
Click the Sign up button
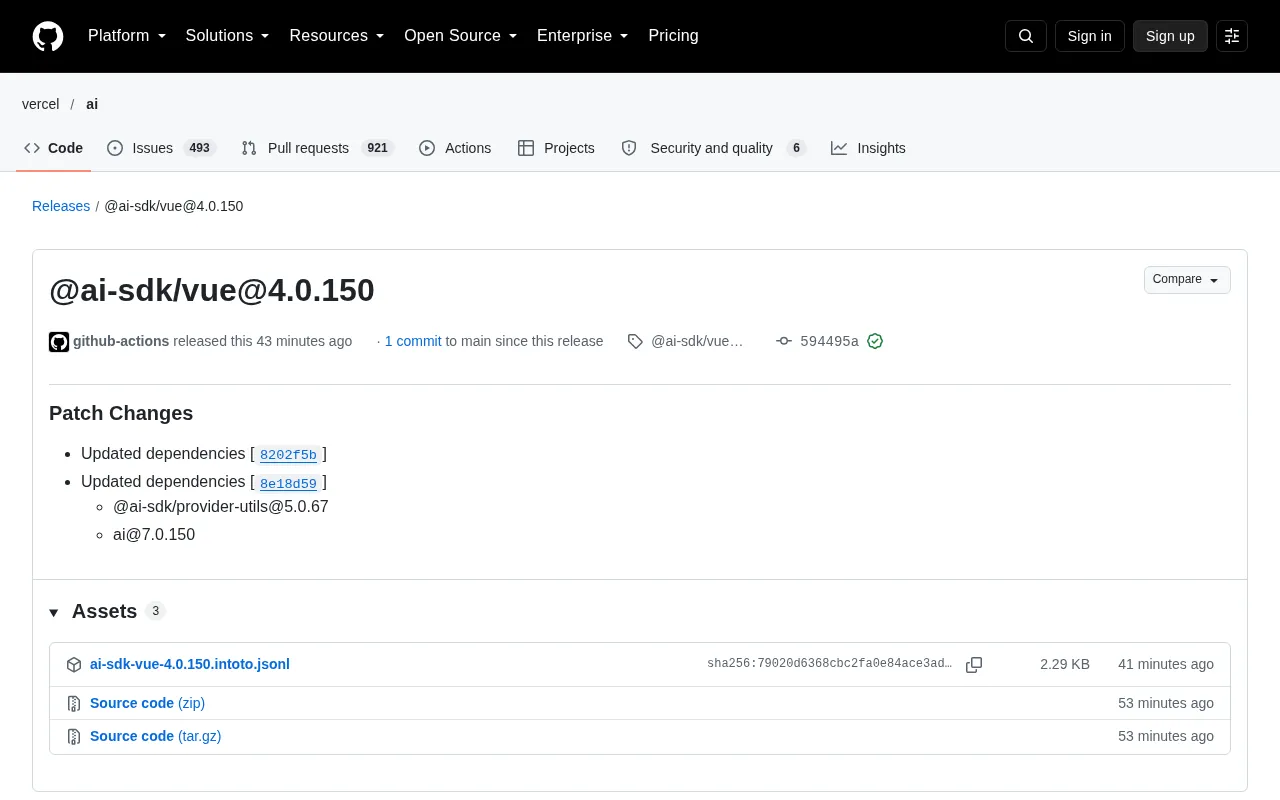(1170, 36)
